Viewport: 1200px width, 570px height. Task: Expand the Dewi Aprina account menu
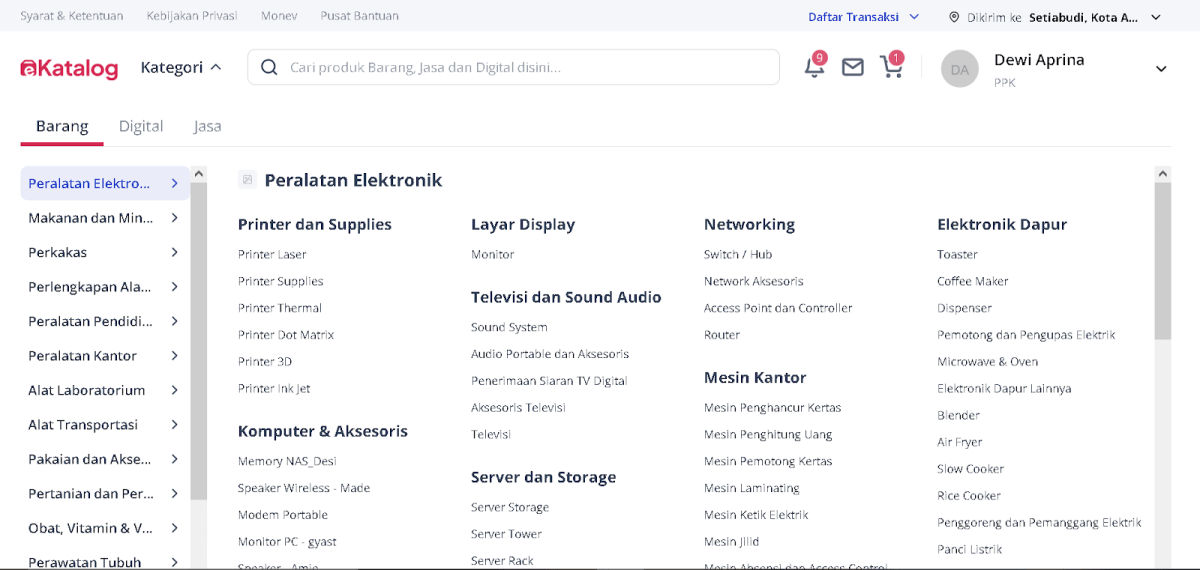1161,69
